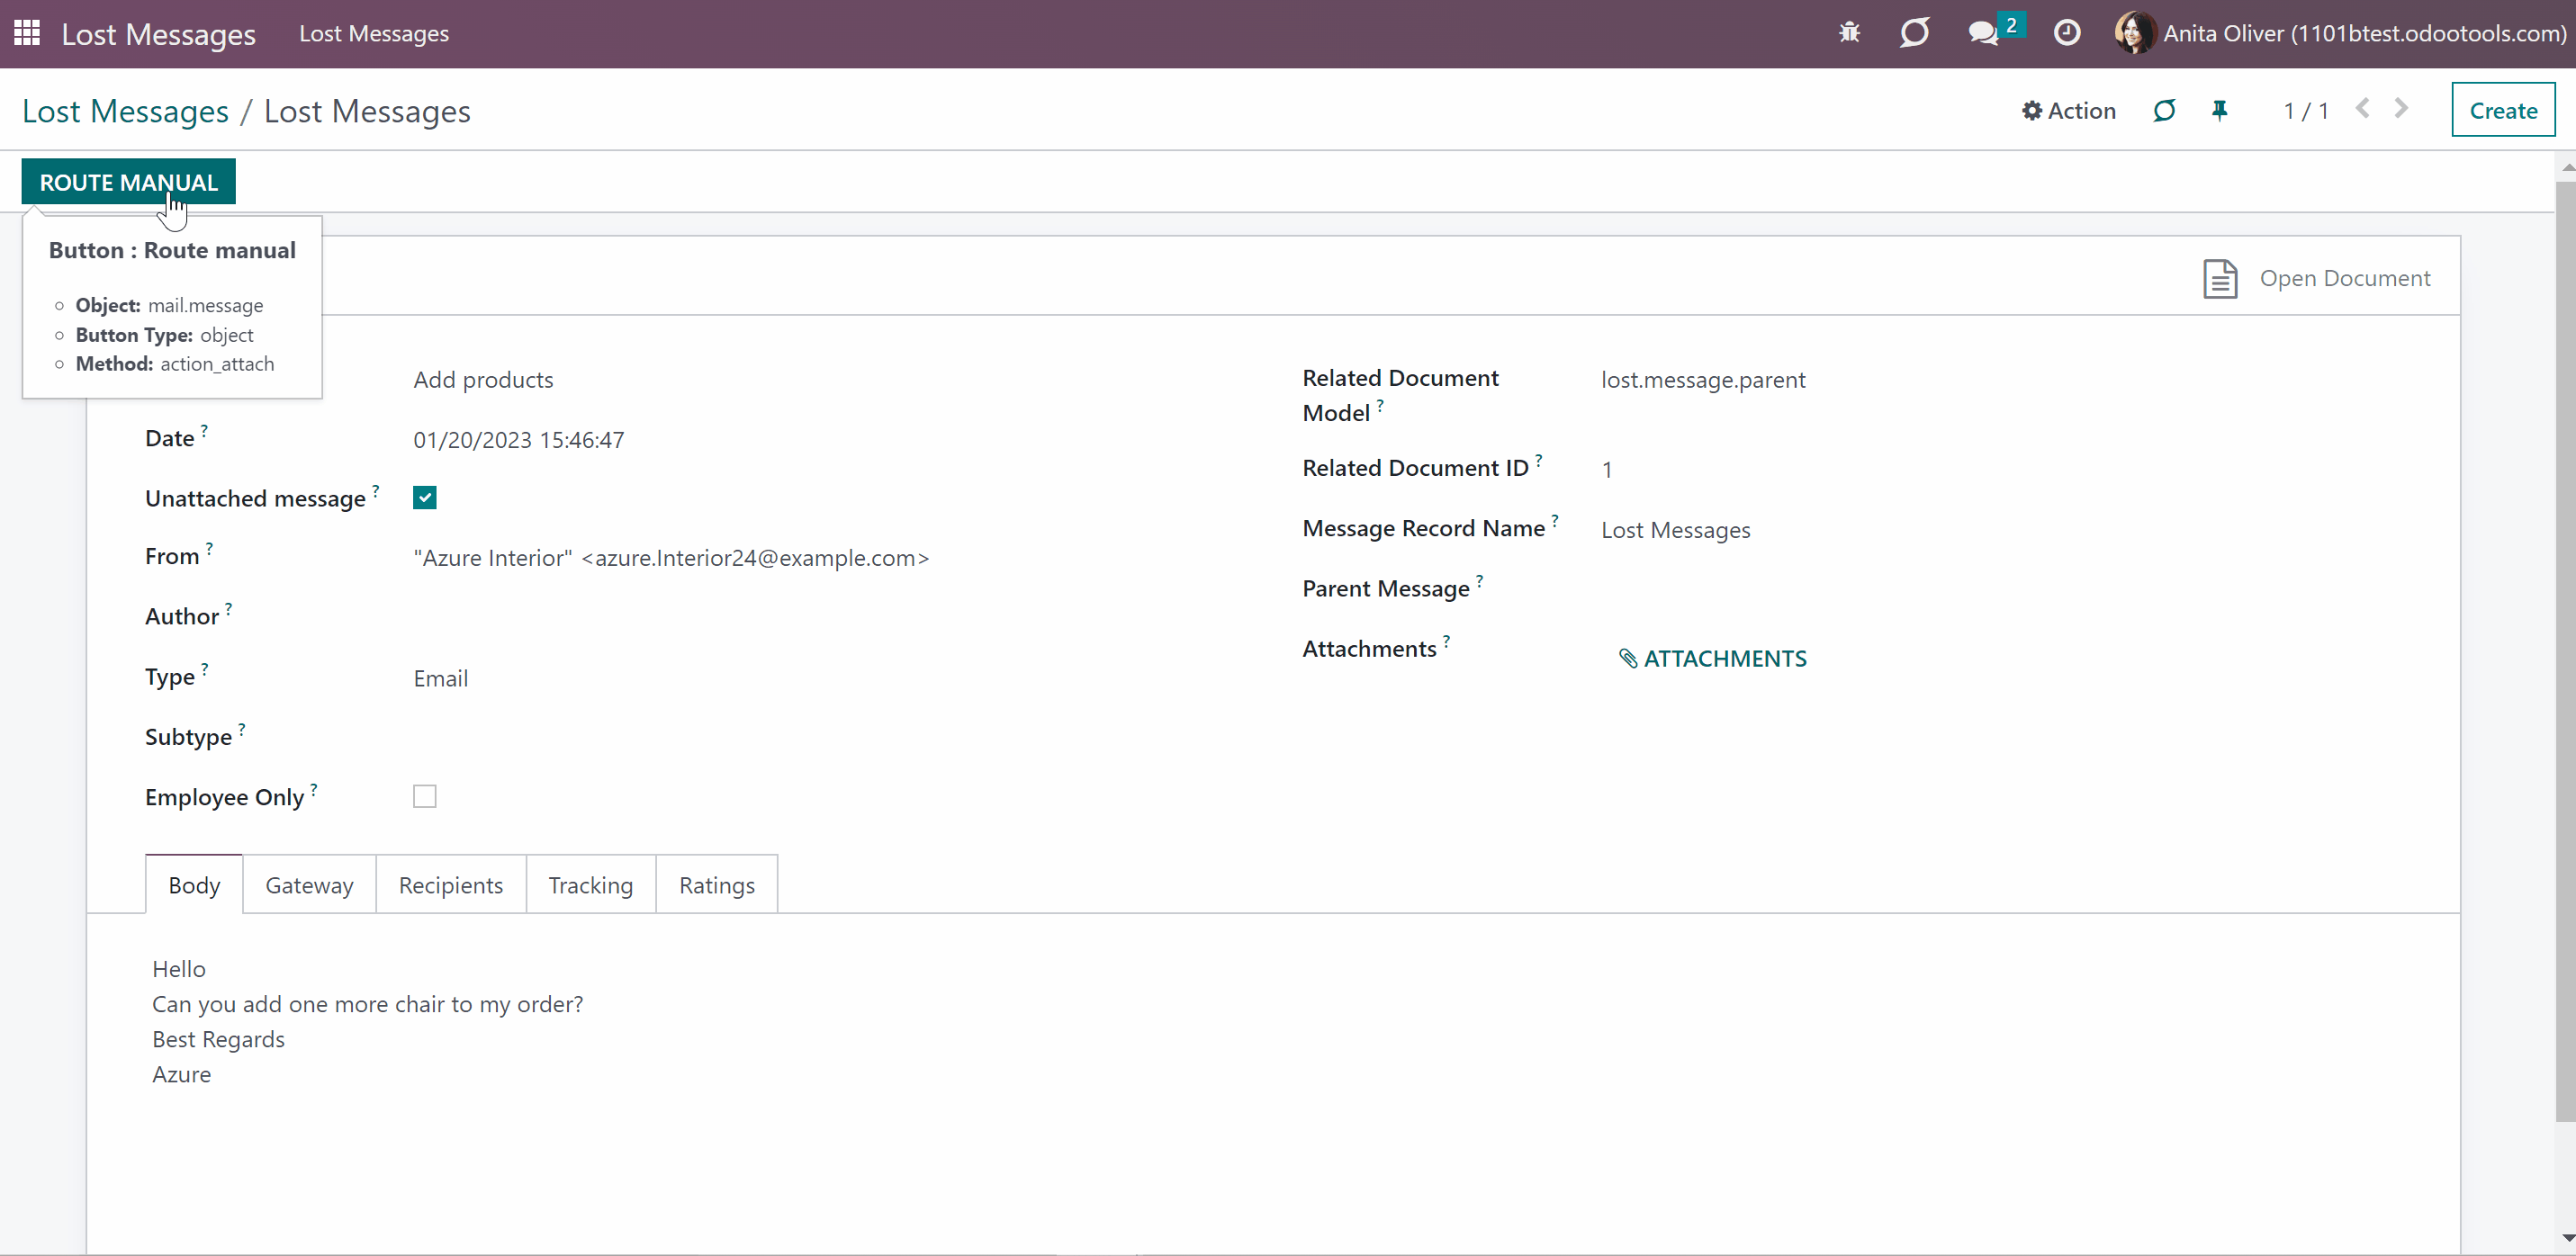The image size is (2576, 1256).
Task: Click help mark next to From
Action: point(209,548)
